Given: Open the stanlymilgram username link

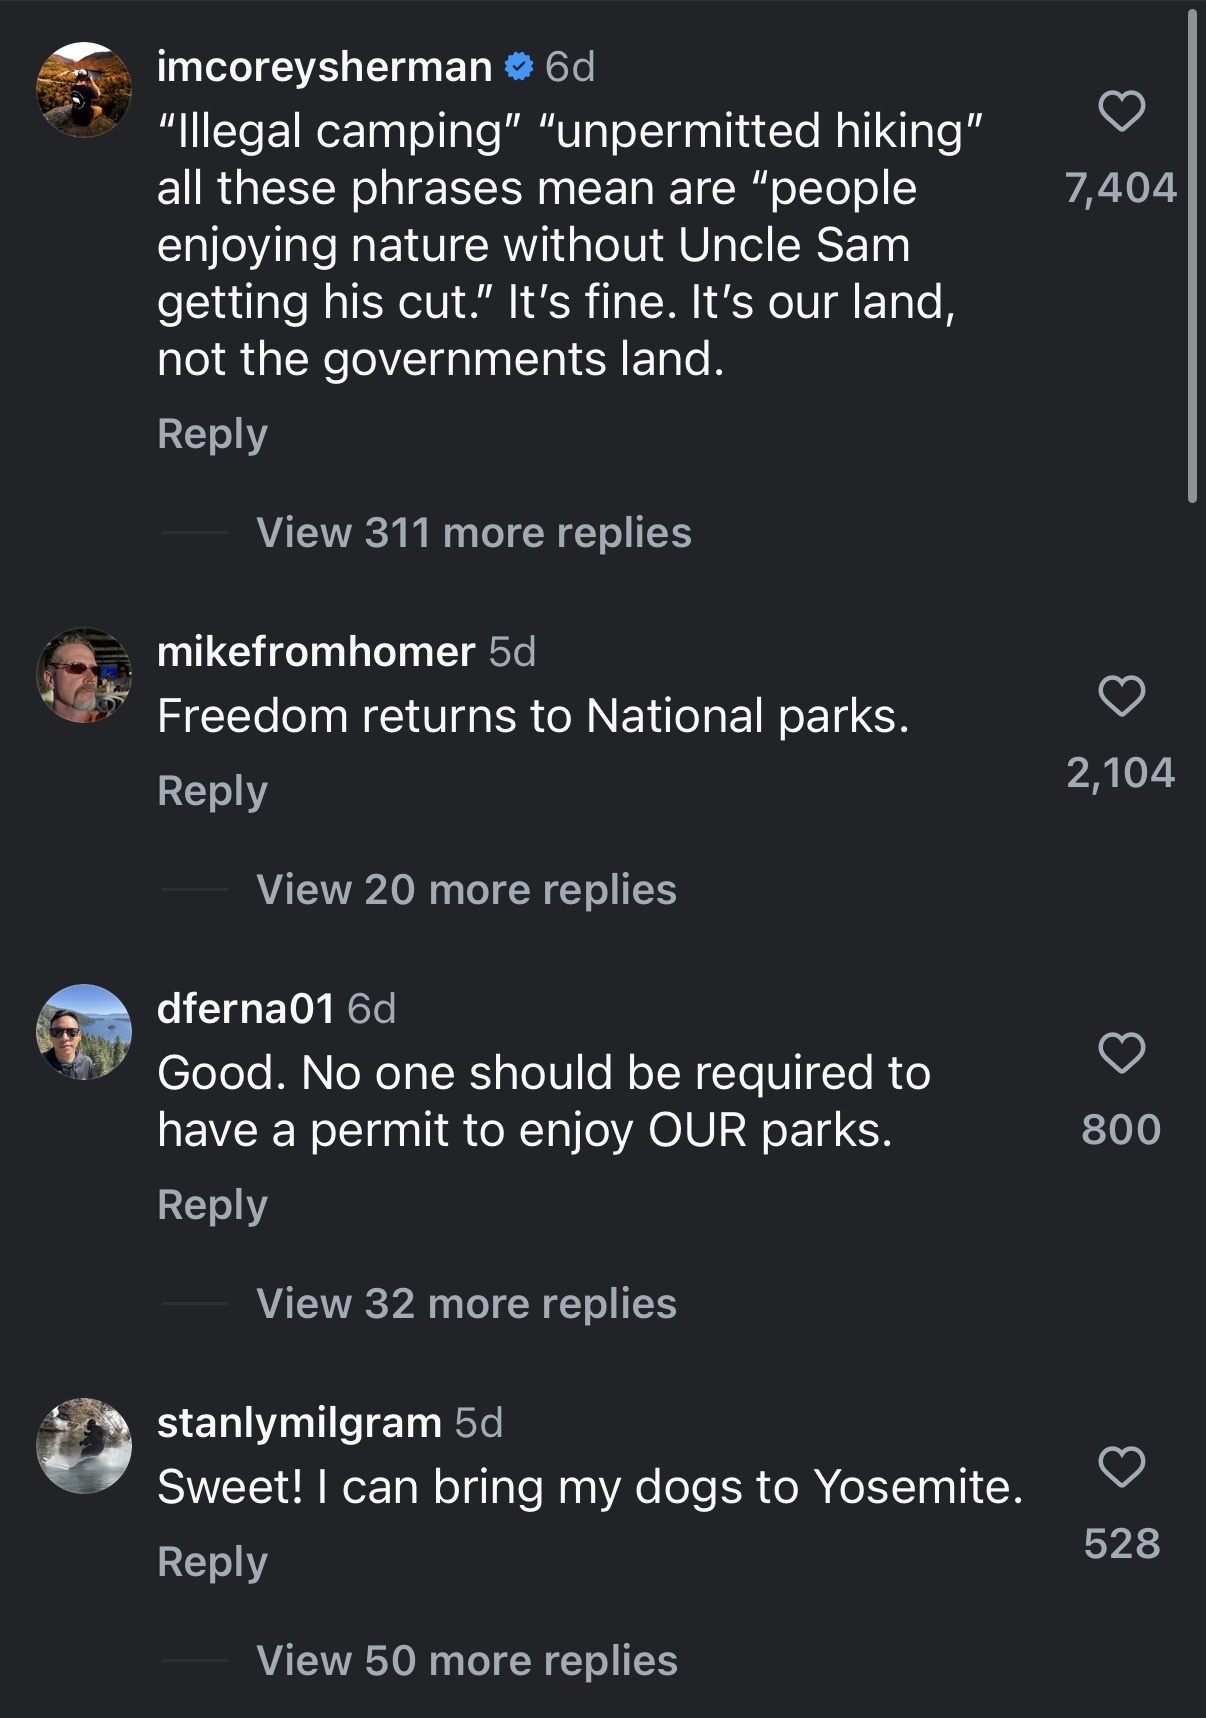Looking at the screenshot, I should (x=299, y=1422).
